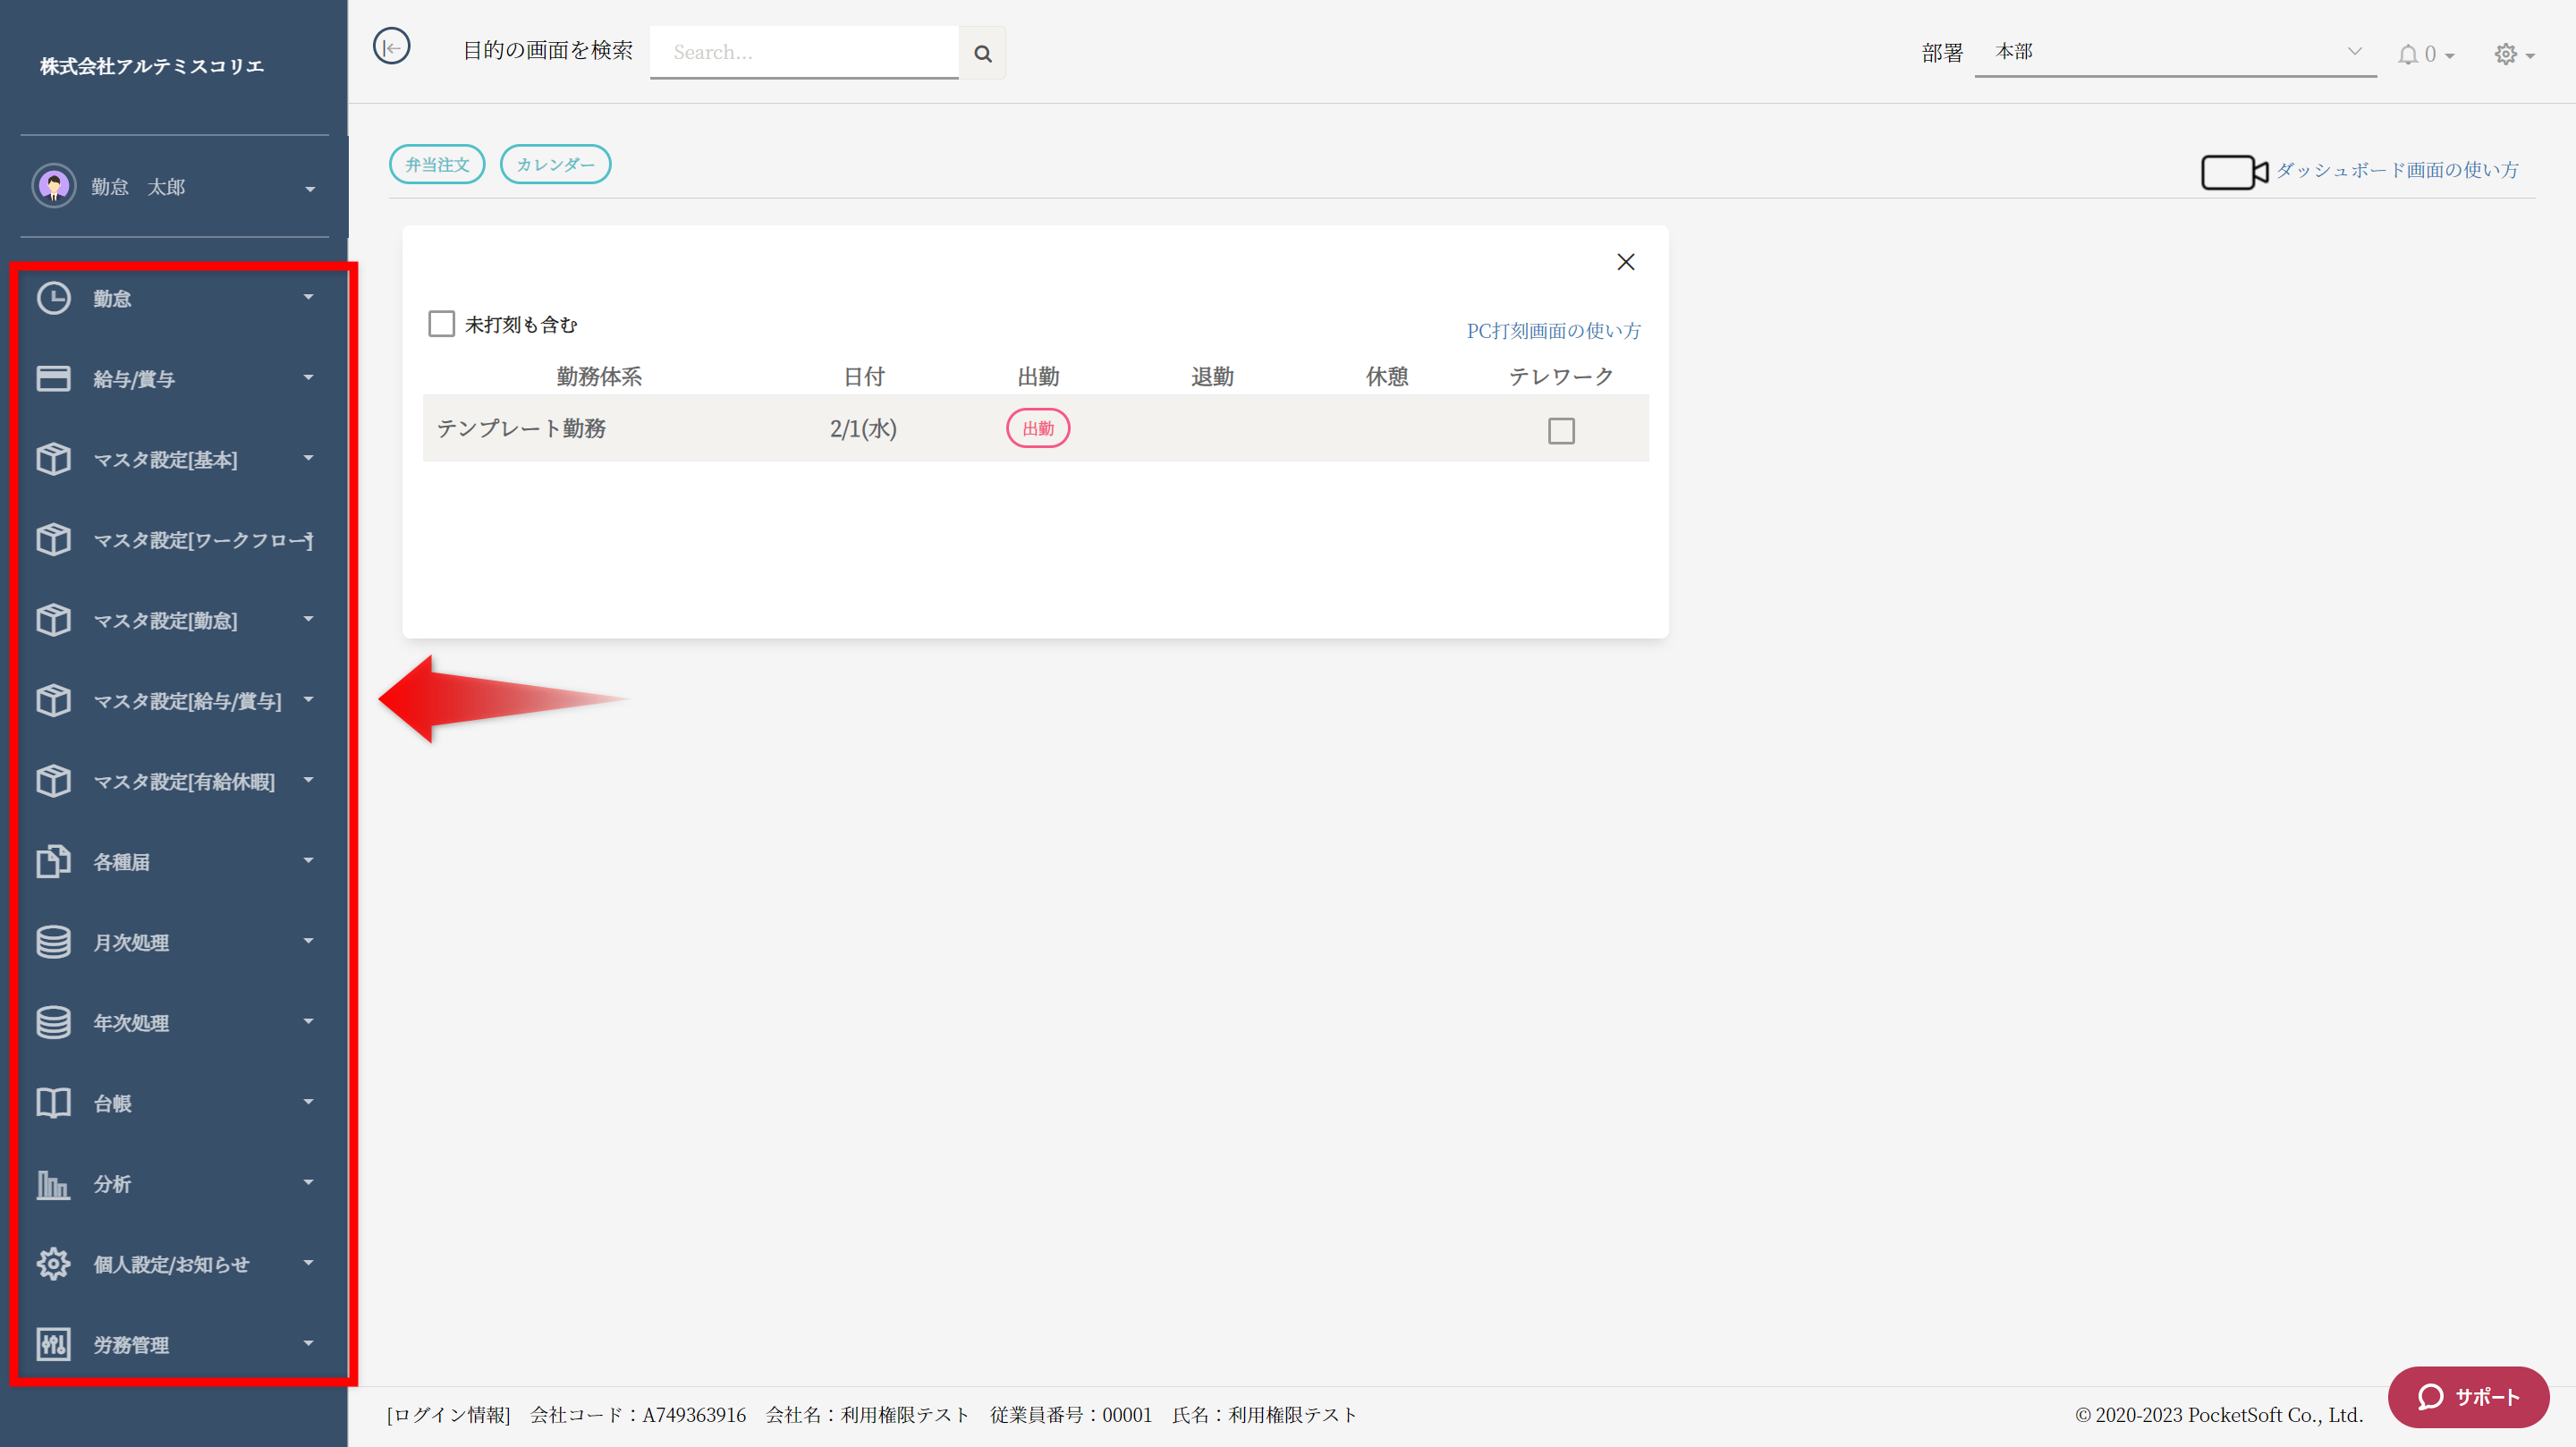
Task: Expand the 月次処理 menu arrow
Action: point(308,941)
